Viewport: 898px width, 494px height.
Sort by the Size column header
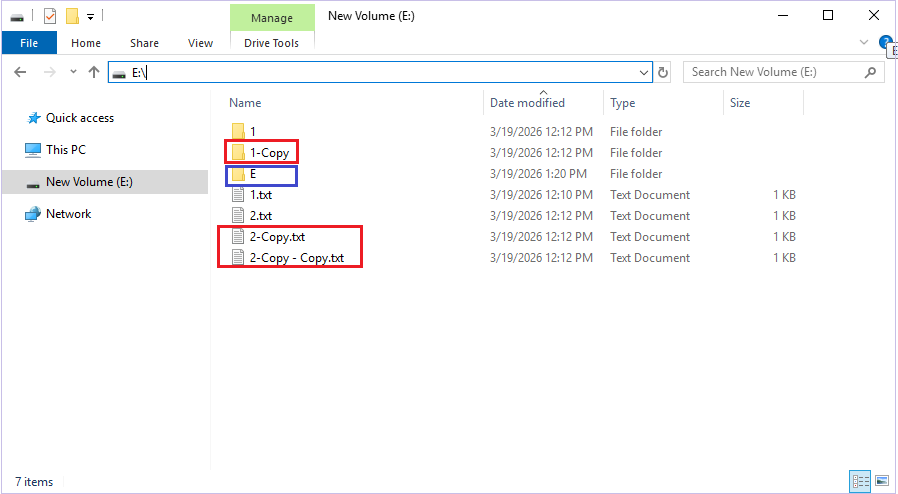pyautogui.click(x=740, y=103)
